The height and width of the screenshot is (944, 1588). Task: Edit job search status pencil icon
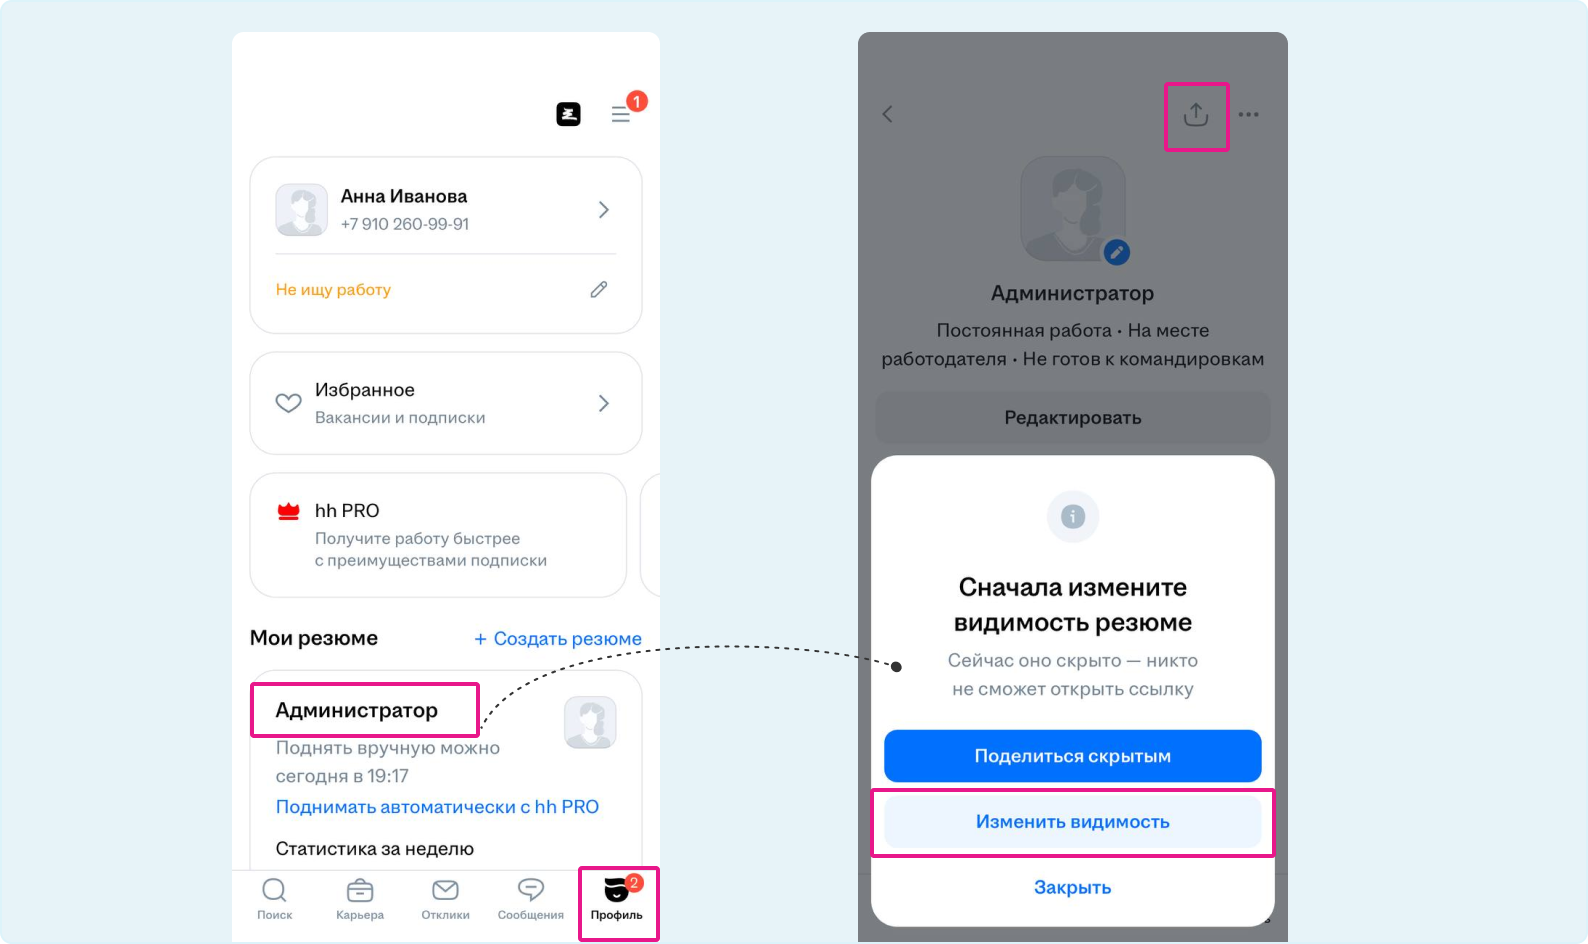[x=599, y=289]
